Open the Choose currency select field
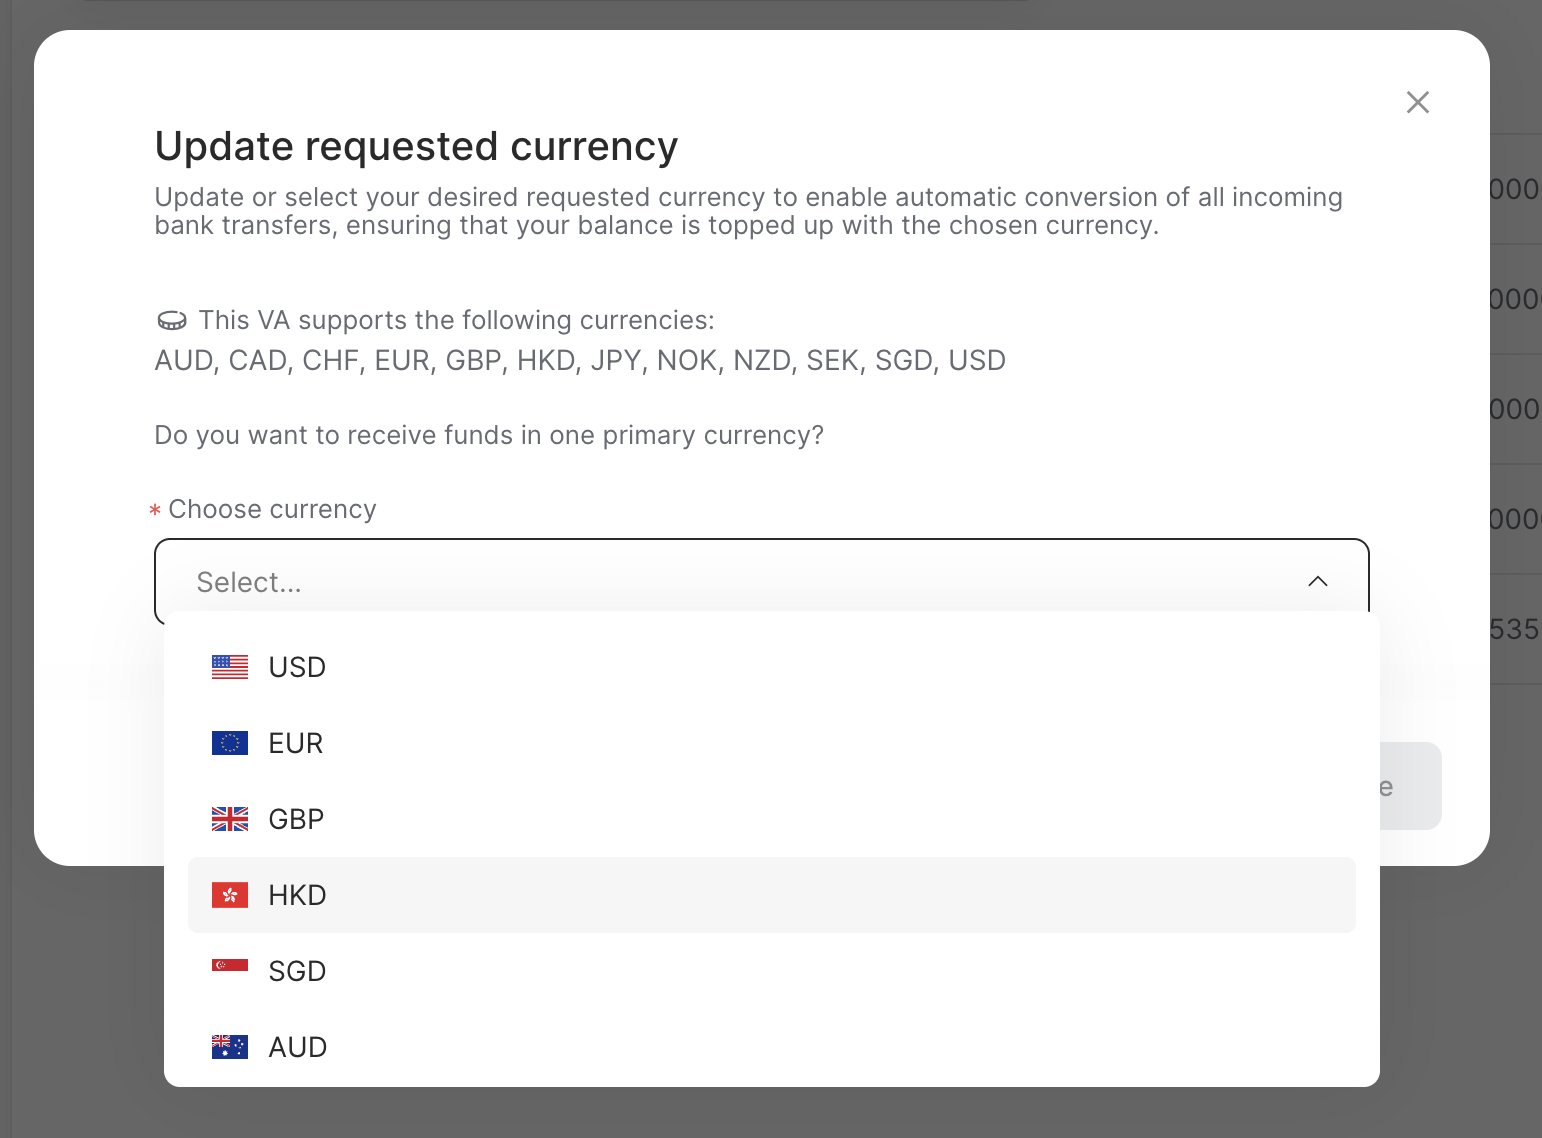This screenshot has height=1138, width=1542. (x=760, y=581)
